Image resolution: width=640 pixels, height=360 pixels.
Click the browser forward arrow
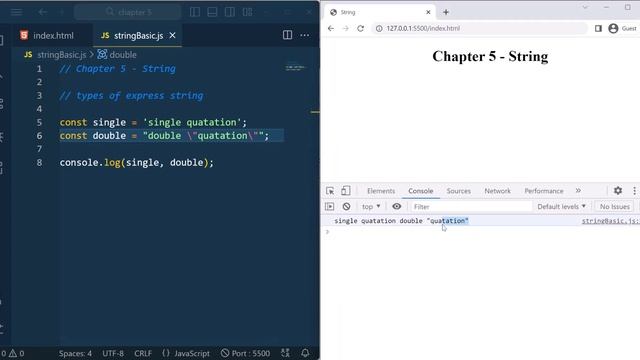[x=346, y=28]
